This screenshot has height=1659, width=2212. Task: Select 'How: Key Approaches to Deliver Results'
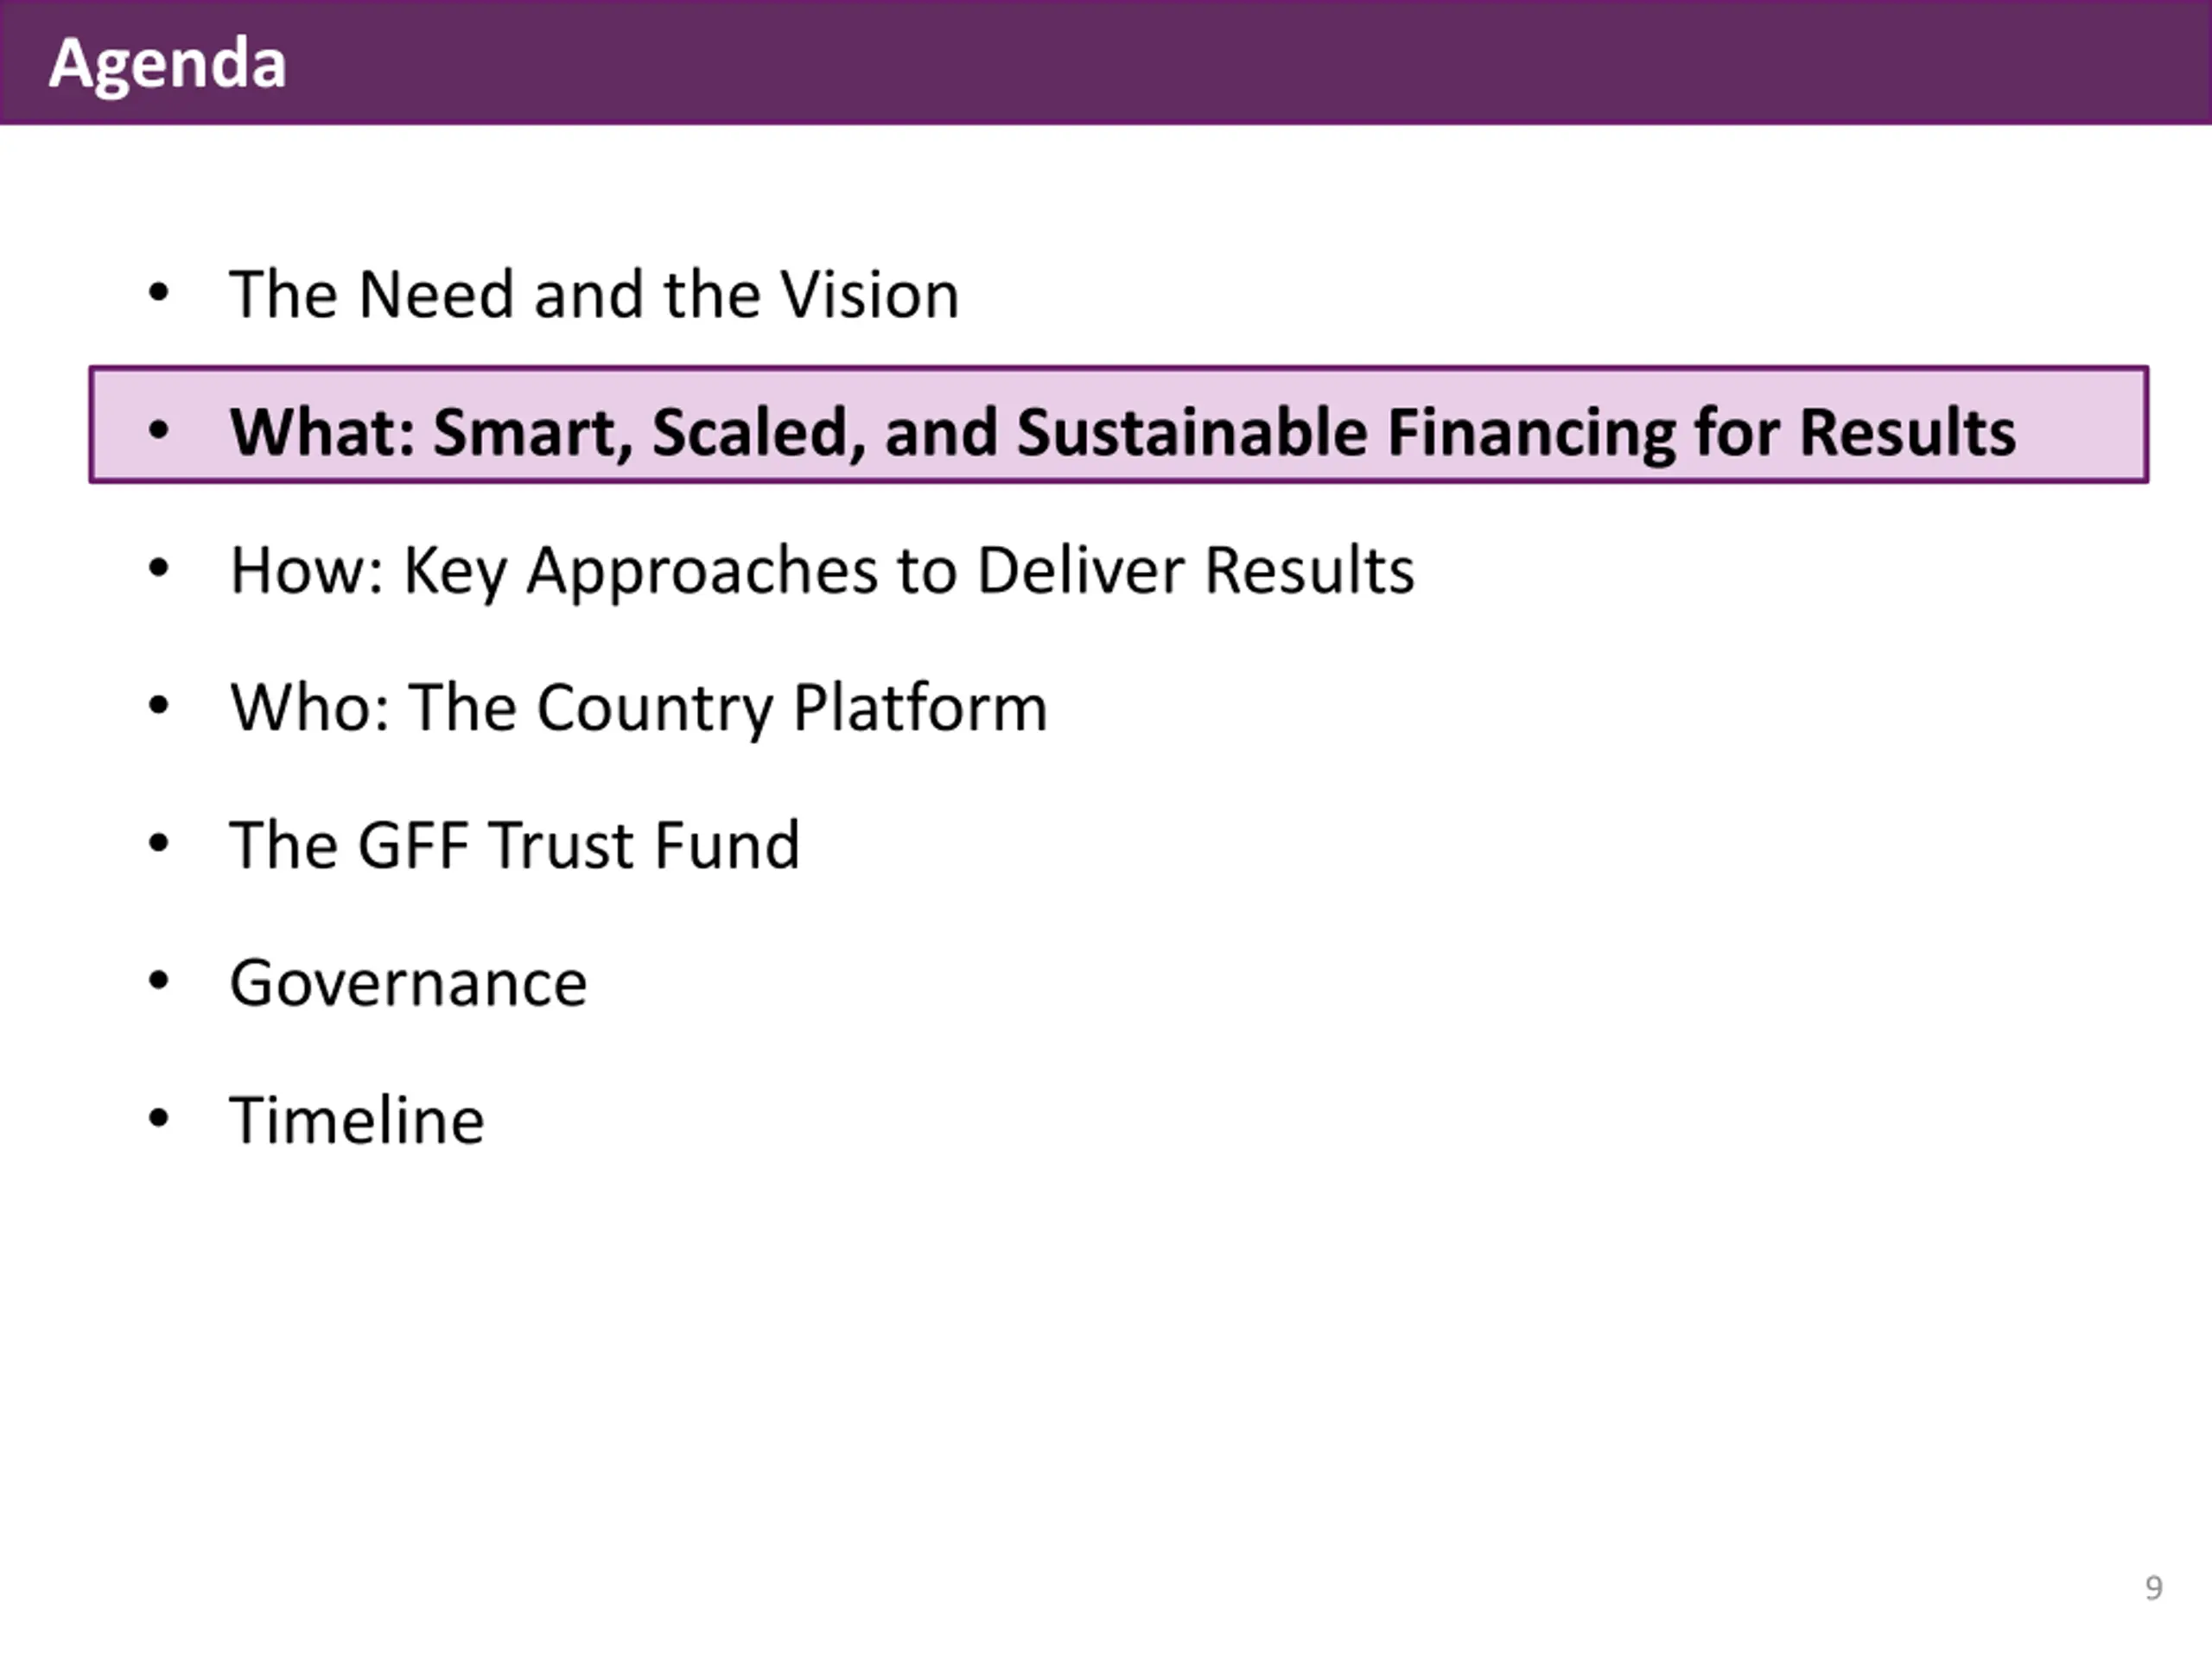(x=822, y=570)
